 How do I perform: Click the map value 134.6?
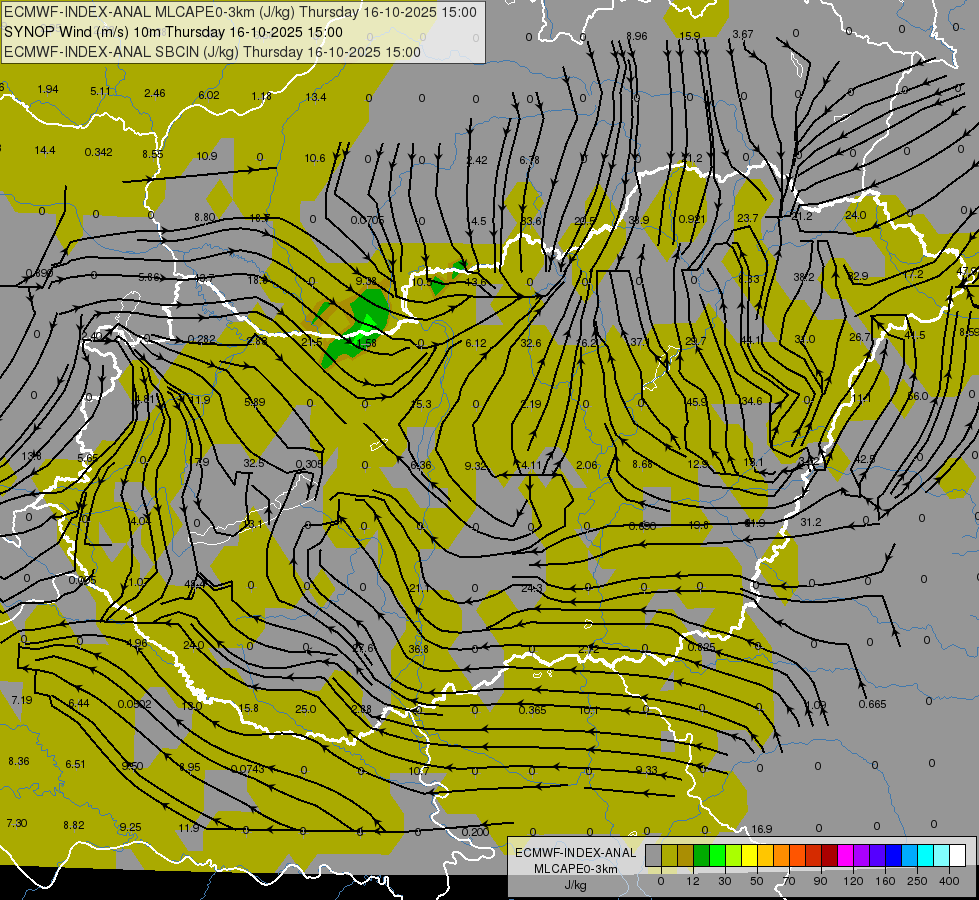point(749,401)
